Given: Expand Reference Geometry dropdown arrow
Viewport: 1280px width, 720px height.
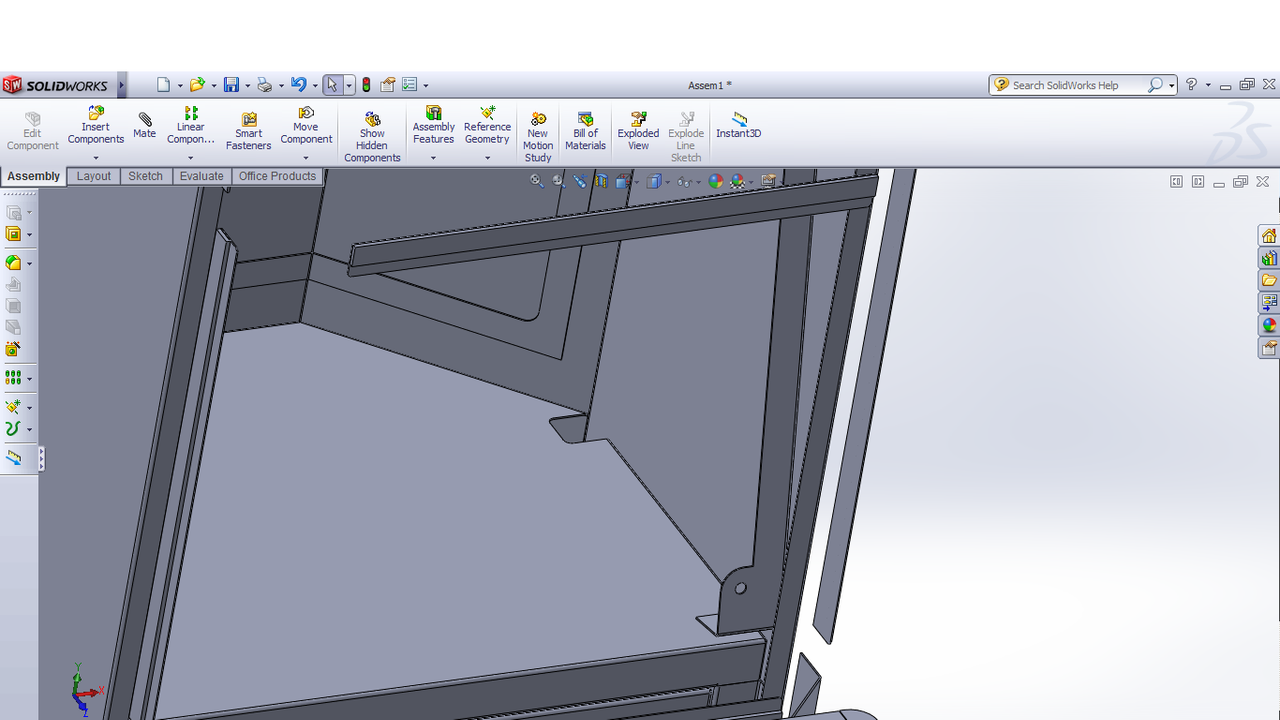Looking at the screenshot, I should click(x=487, y=157).
